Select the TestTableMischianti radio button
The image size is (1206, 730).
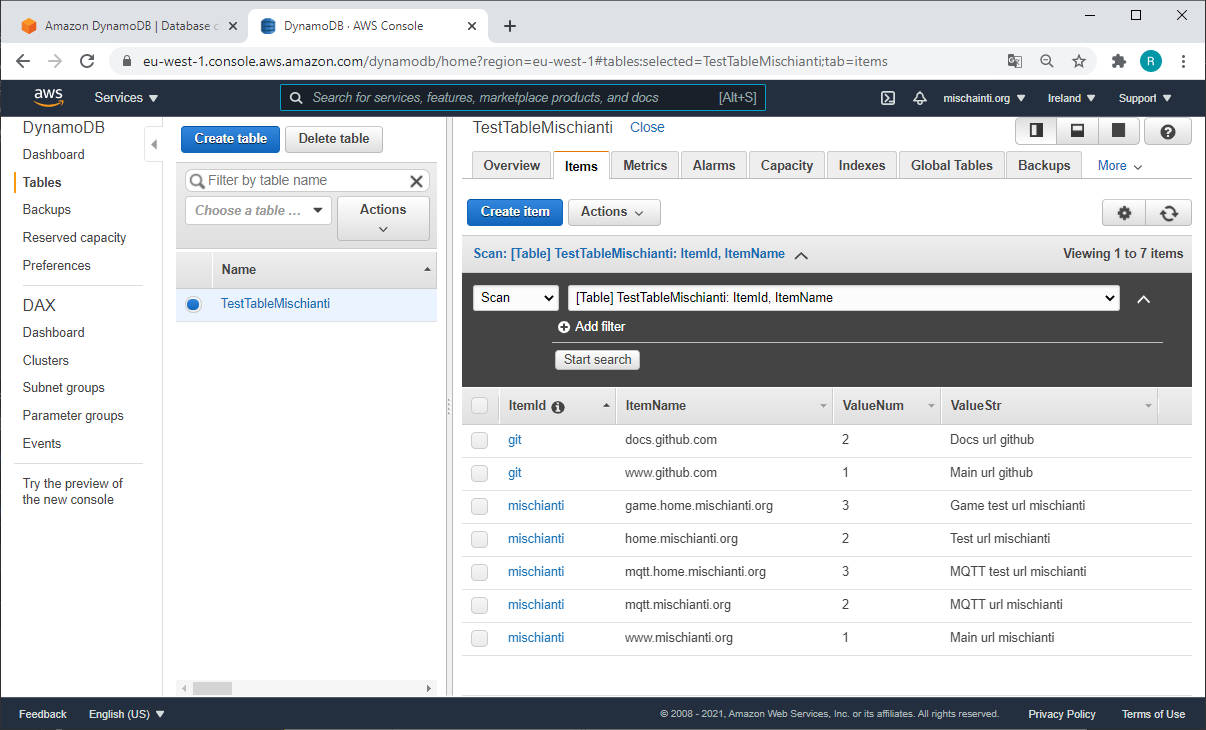tap(192, 304)
